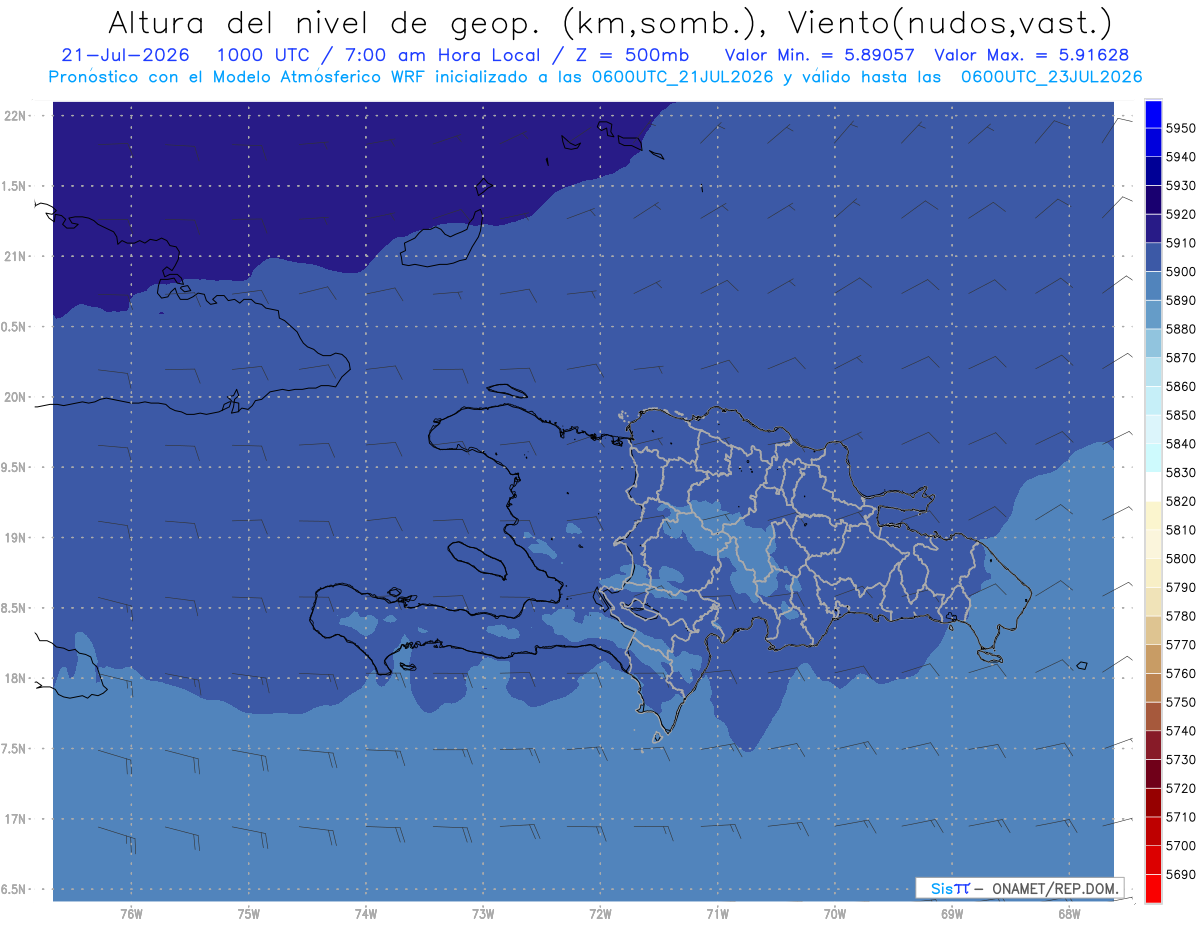1200x927 pixels.
Task: Click the "76W" longitude axis label
Action: [x=131, y=914]
